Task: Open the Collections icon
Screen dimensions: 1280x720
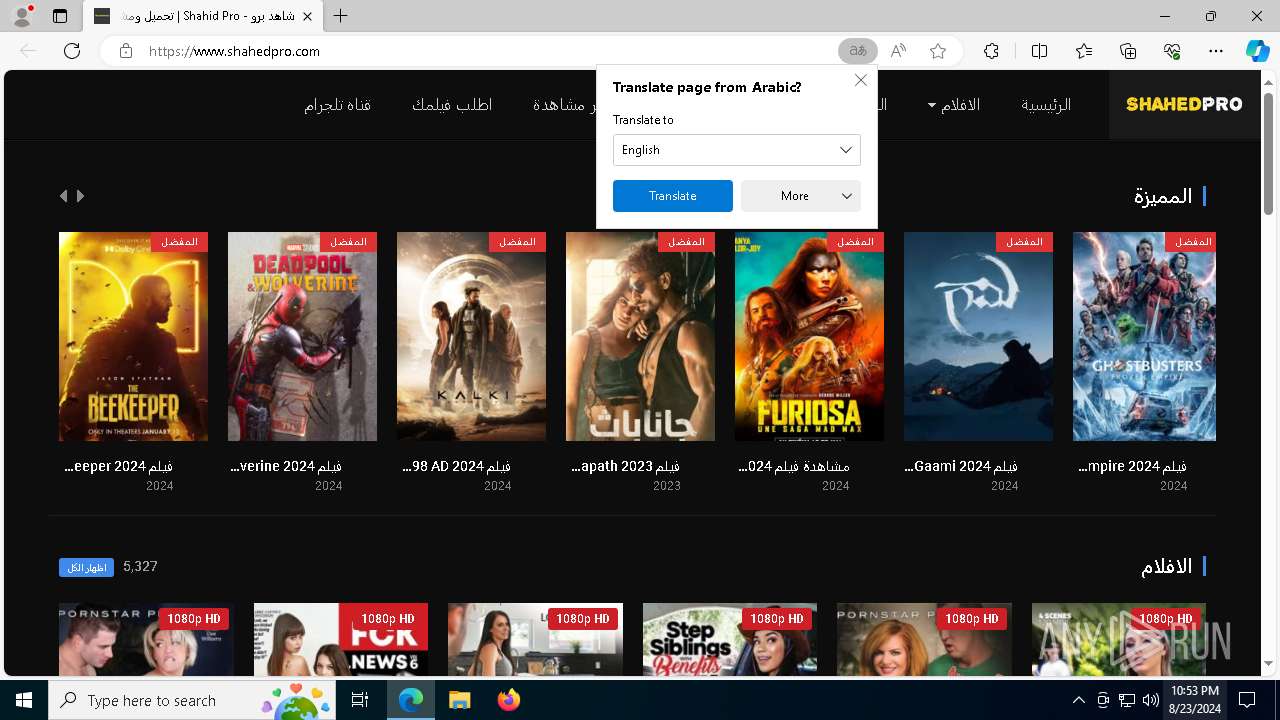Action: pos(1128,51)
